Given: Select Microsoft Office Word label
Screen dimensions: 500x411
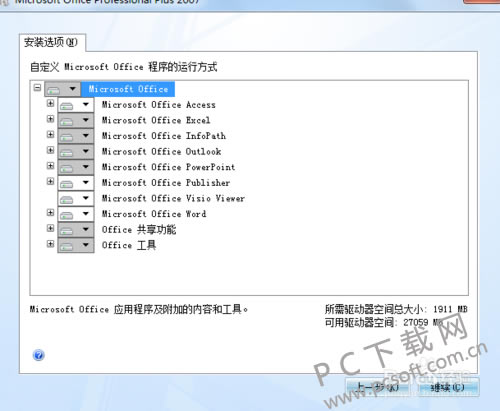Looking at the screenshot, I should [154, 214].
